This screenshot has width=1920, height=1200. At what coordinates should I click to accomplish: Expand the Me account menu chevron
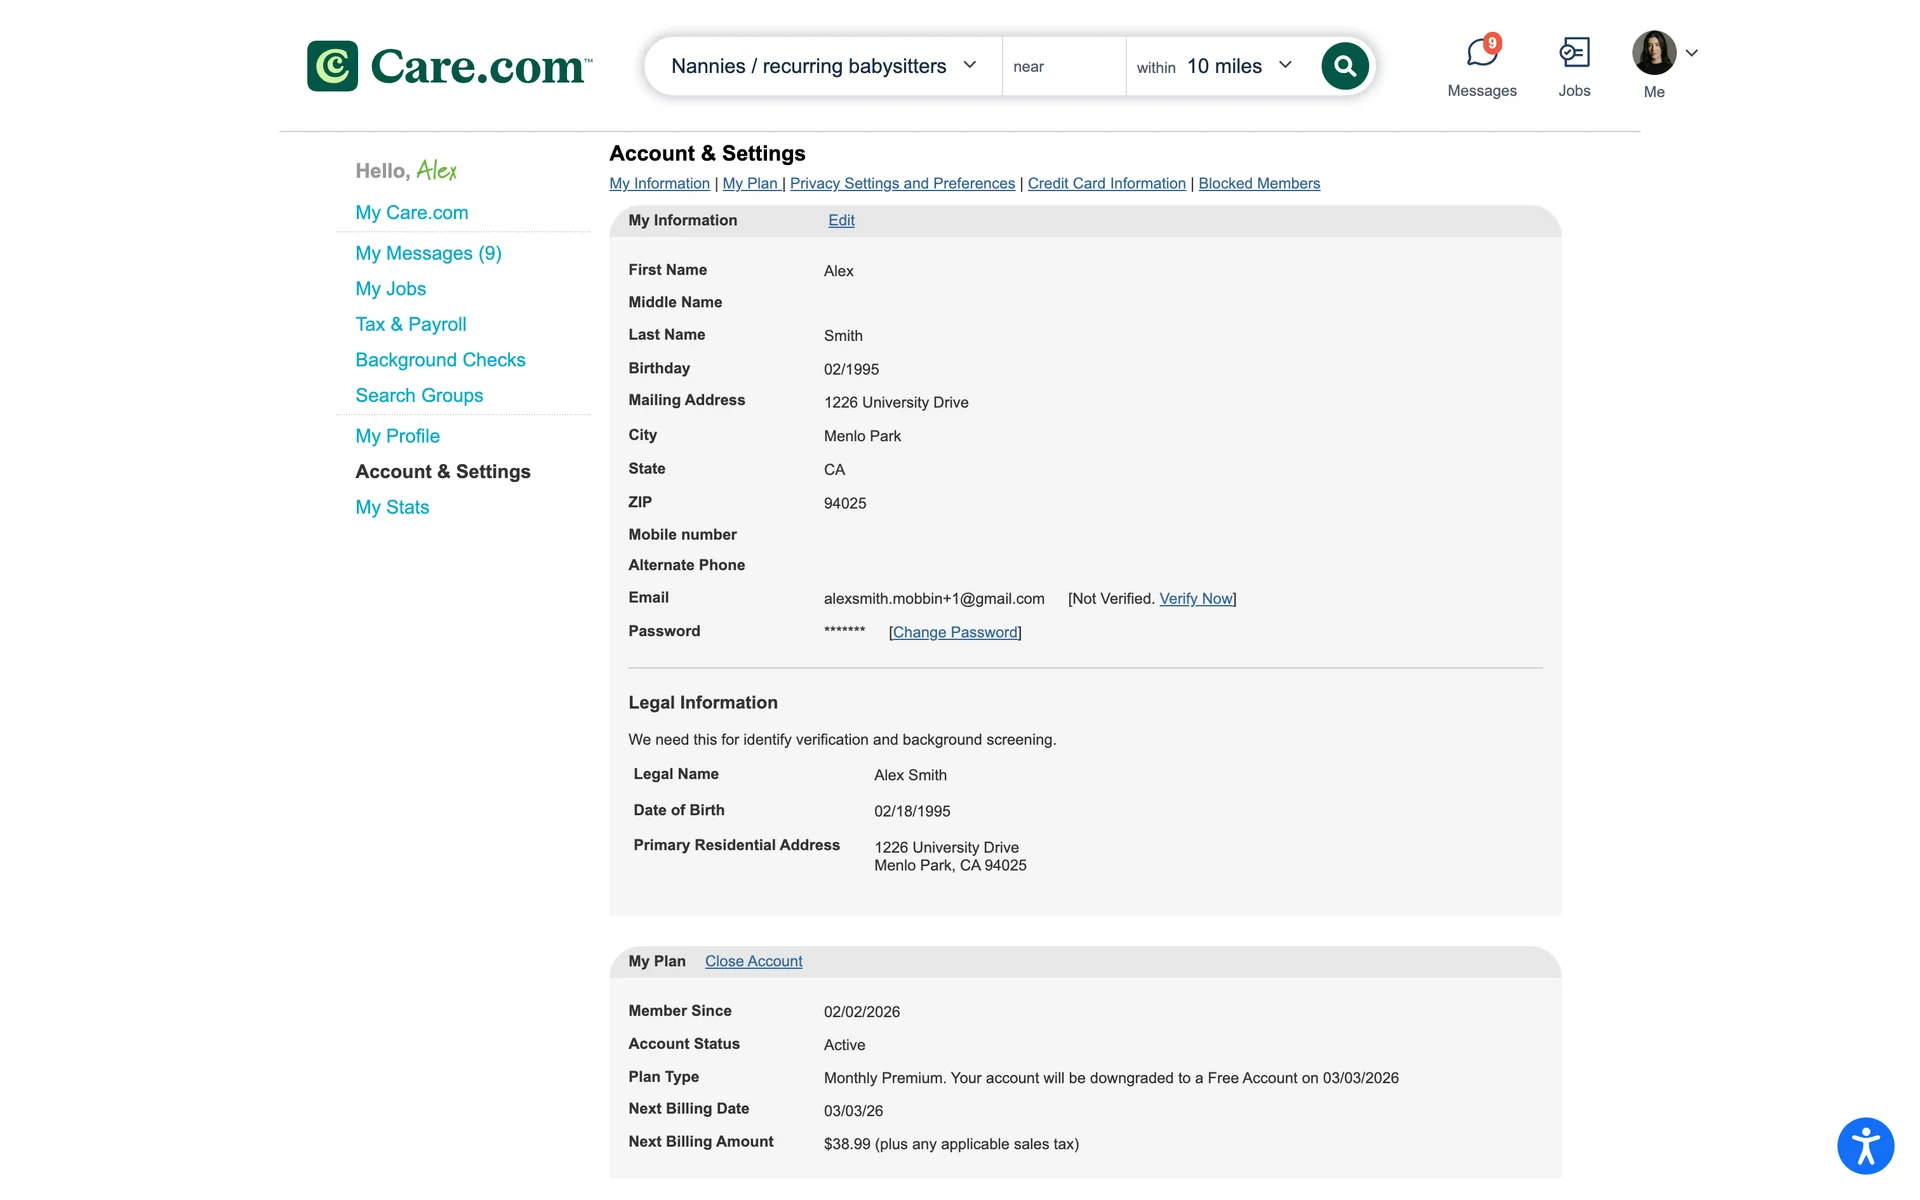coord(1692,53)
